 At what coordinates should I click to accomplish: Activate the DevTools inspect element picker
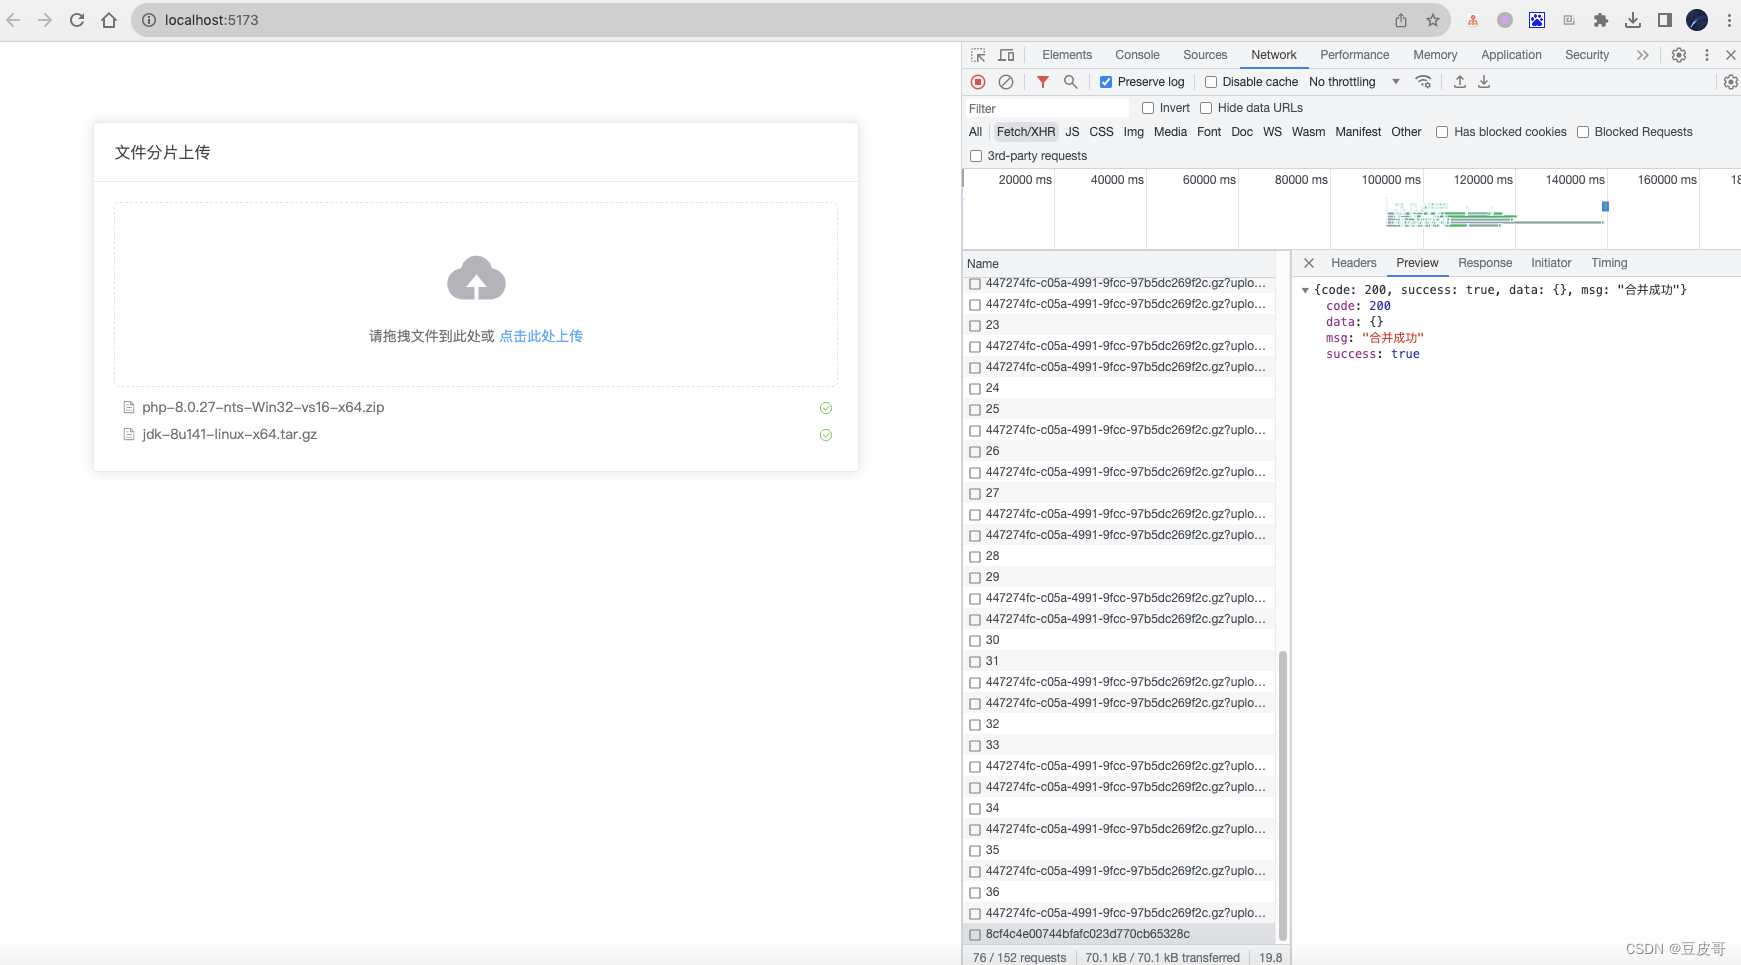coord(978,55)
